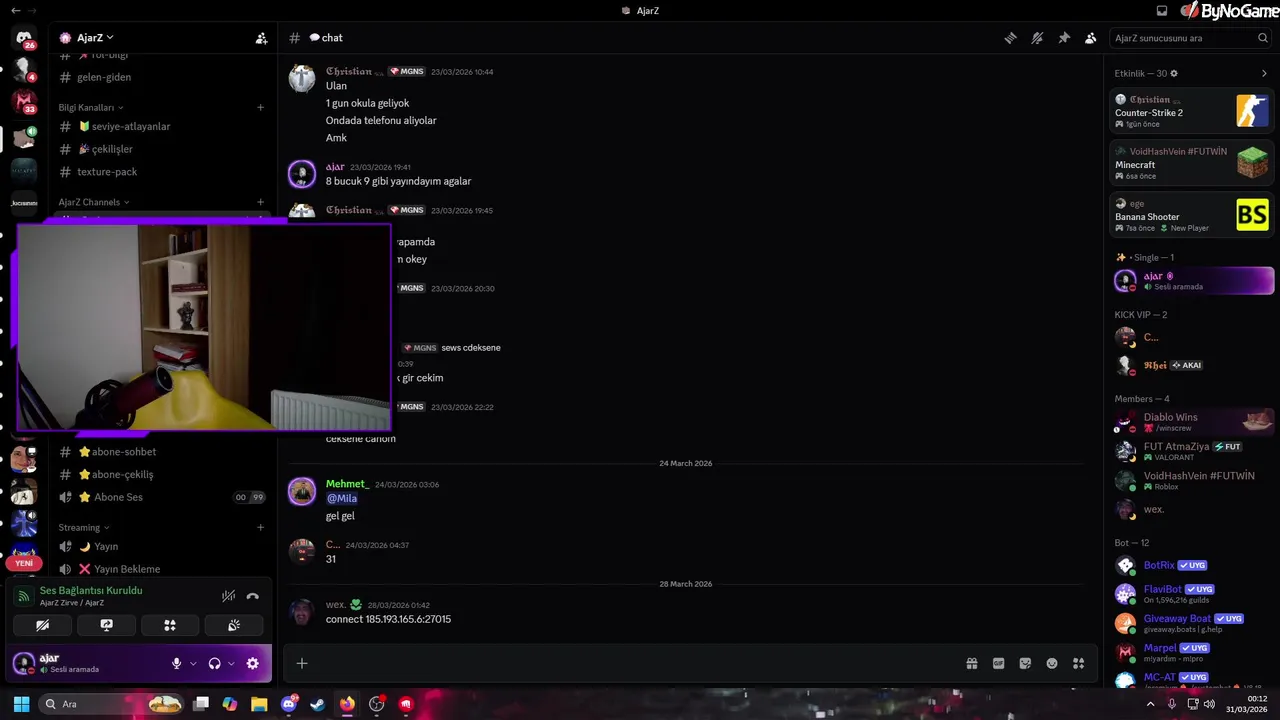1280x720 pixels.
Task: Open Windows Start menu
Action: (x=21, y=704)
